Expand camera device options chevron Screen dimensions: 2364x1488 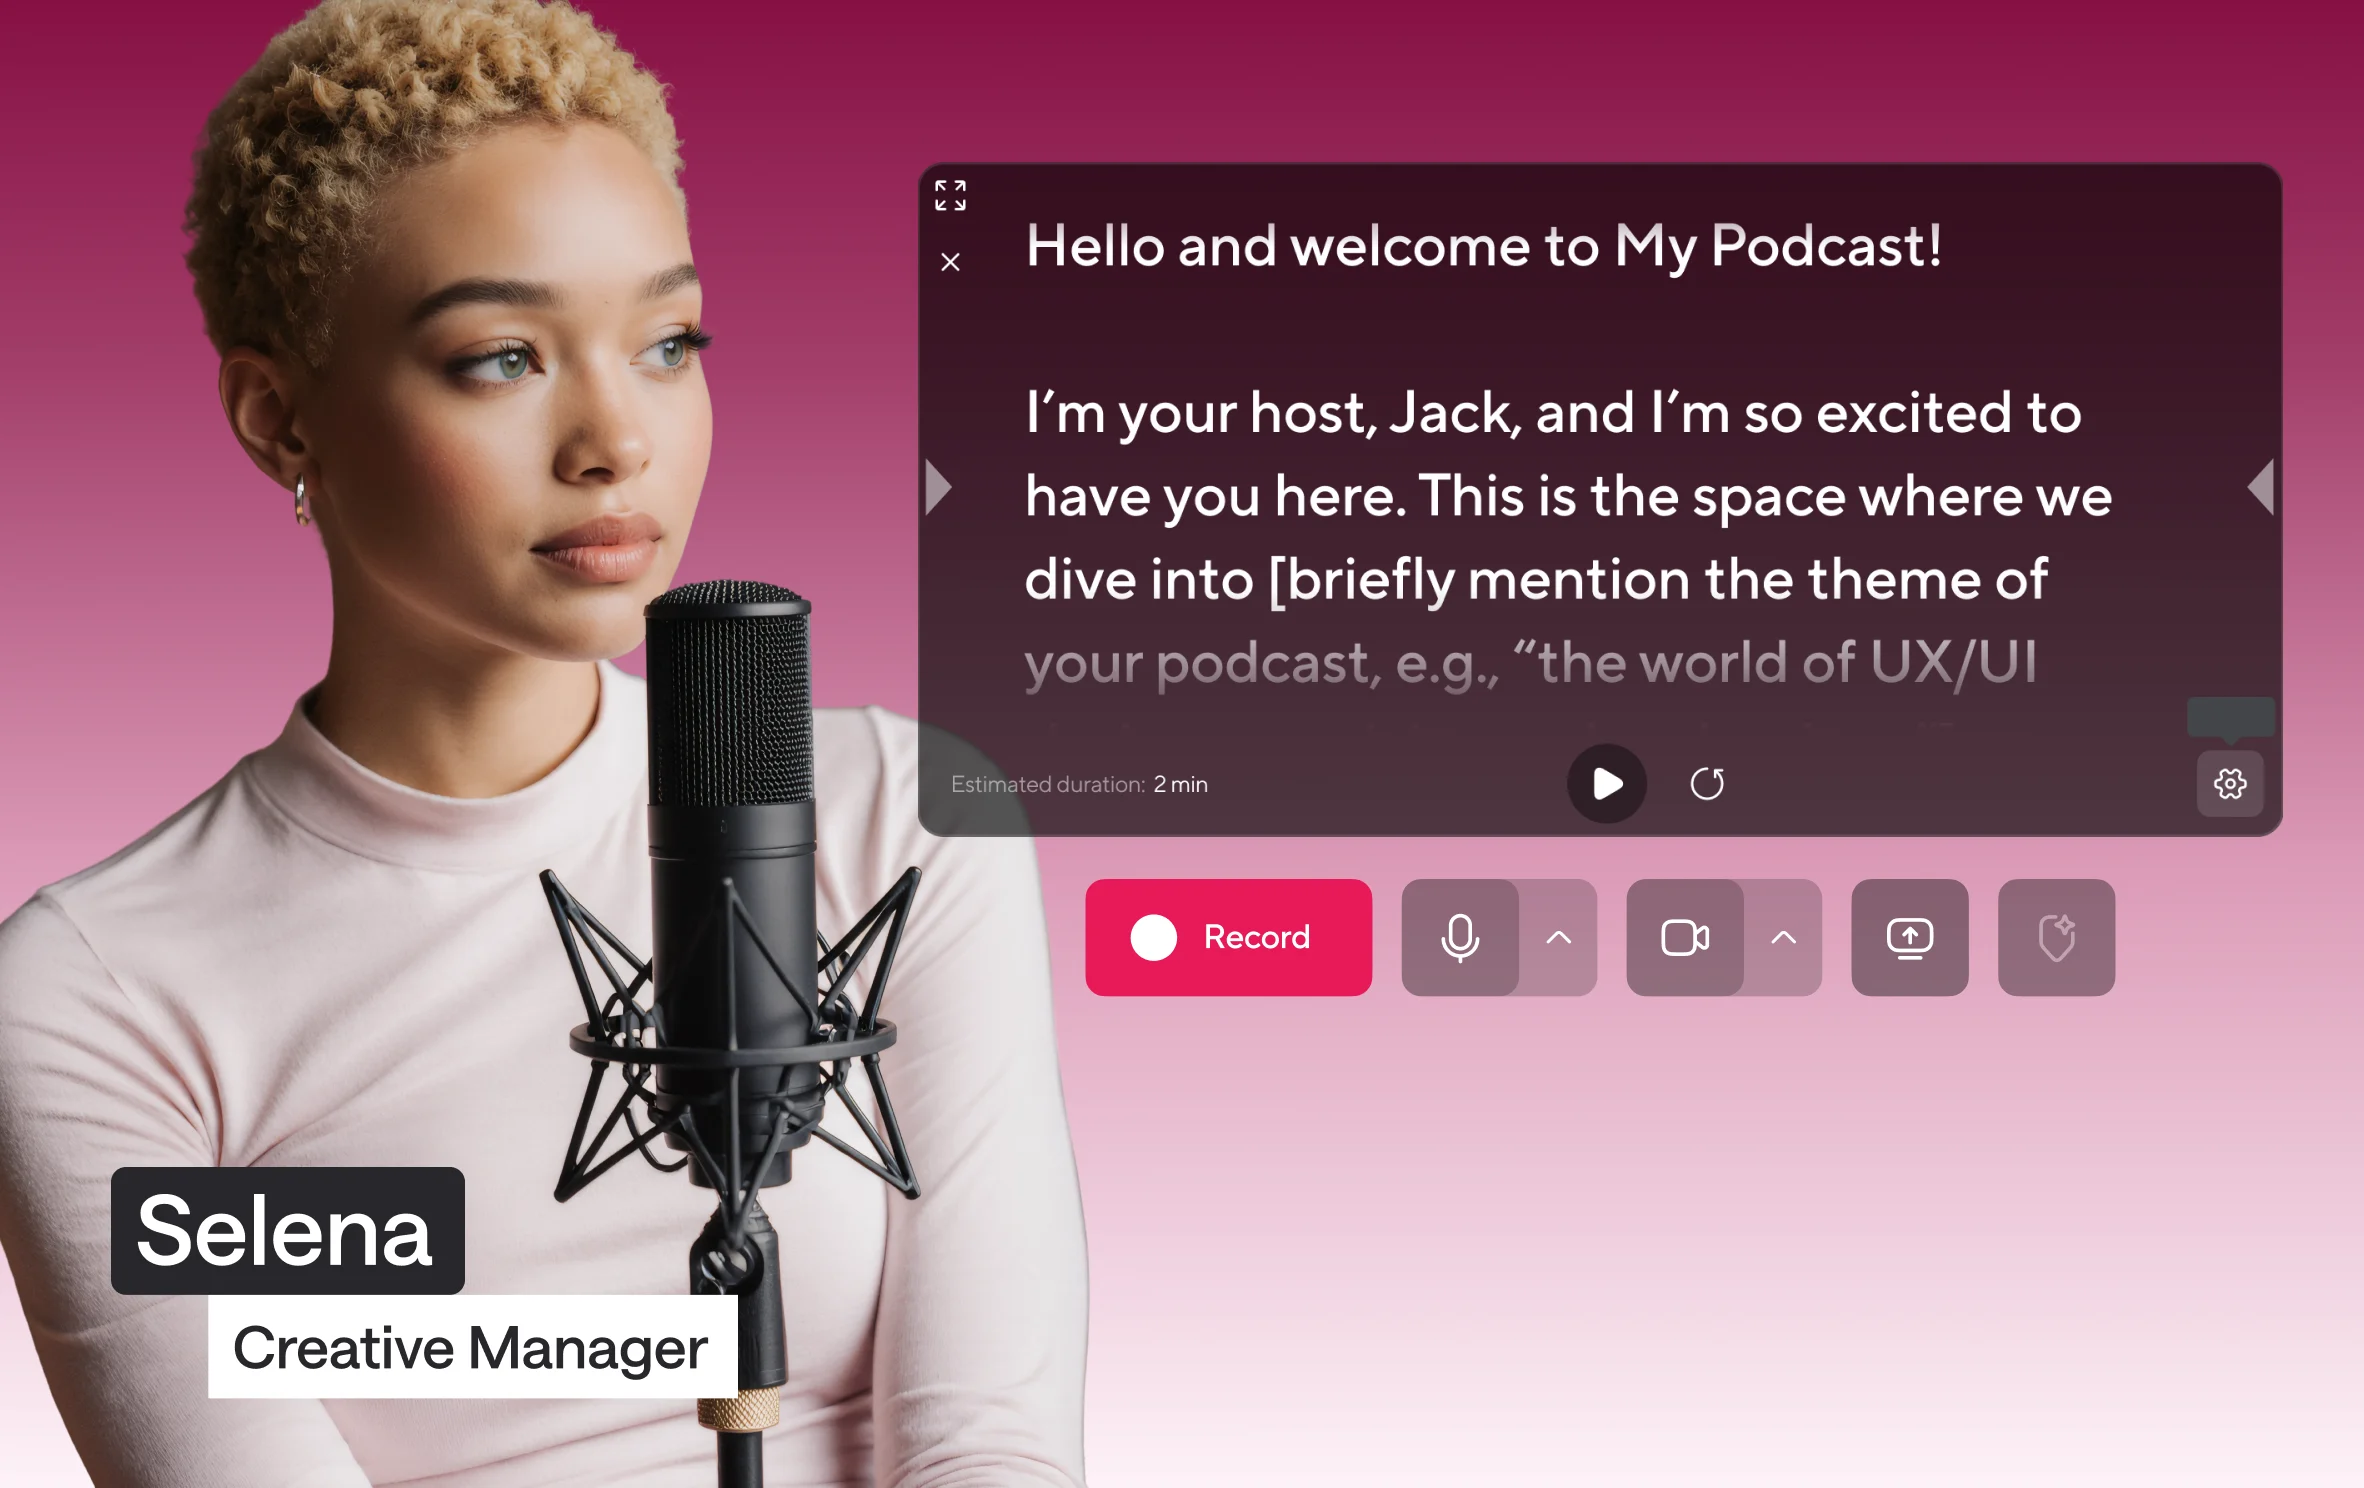pyautogui.click(x=1783, y=937)
